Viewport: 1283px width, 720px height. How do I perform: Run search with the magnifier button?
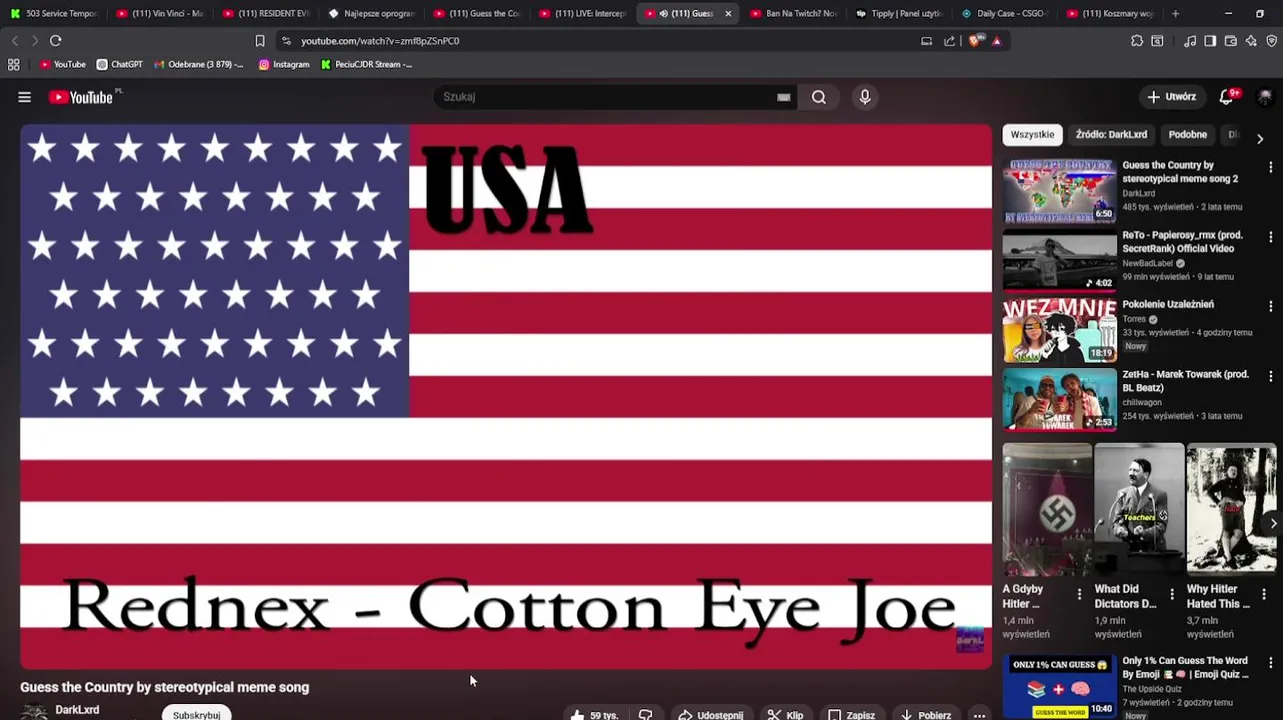point(819,97)
